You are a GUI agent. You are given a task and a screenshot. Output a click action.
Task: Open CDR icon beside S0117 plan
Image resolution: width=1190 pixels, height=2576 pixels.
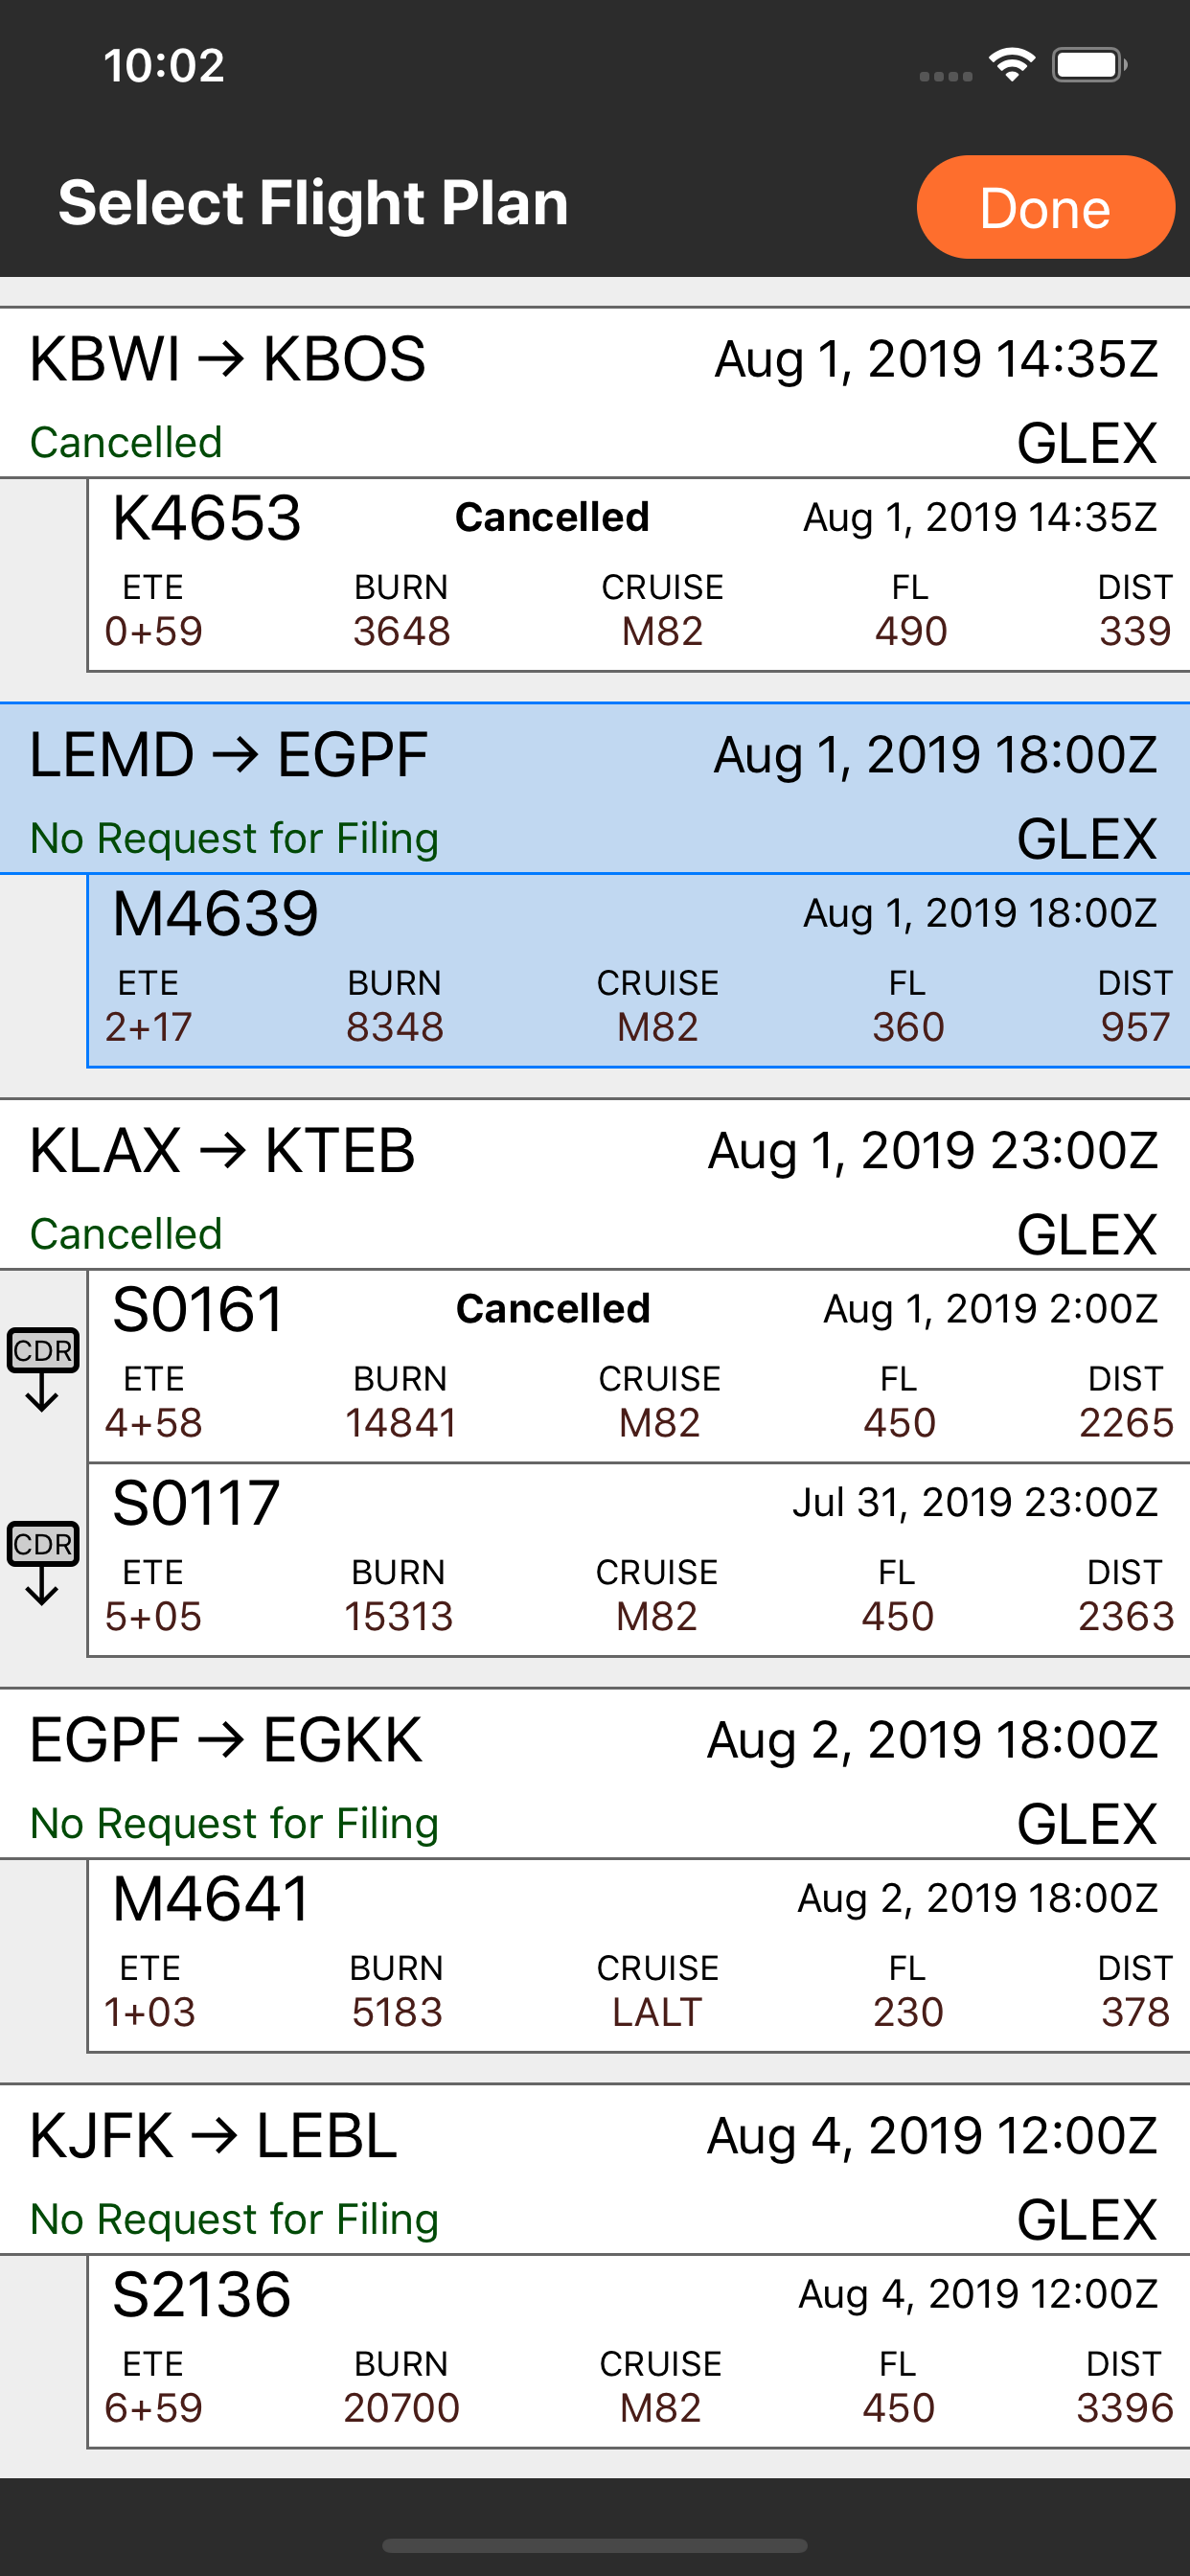coord(42,1563)
